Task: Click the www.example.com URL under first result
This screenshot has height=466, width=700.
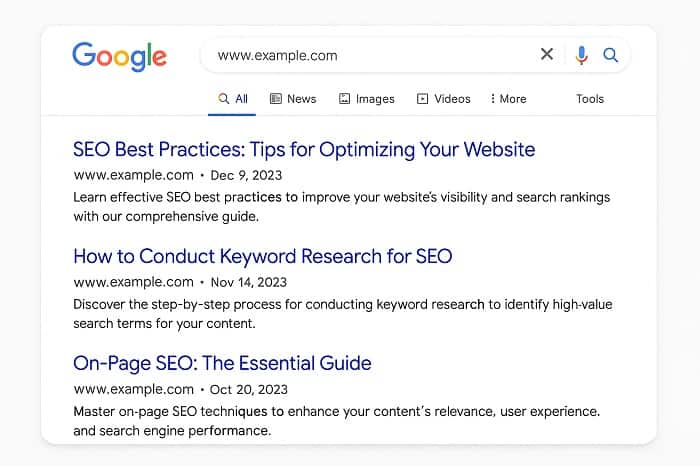Action: tap(133, 174)
